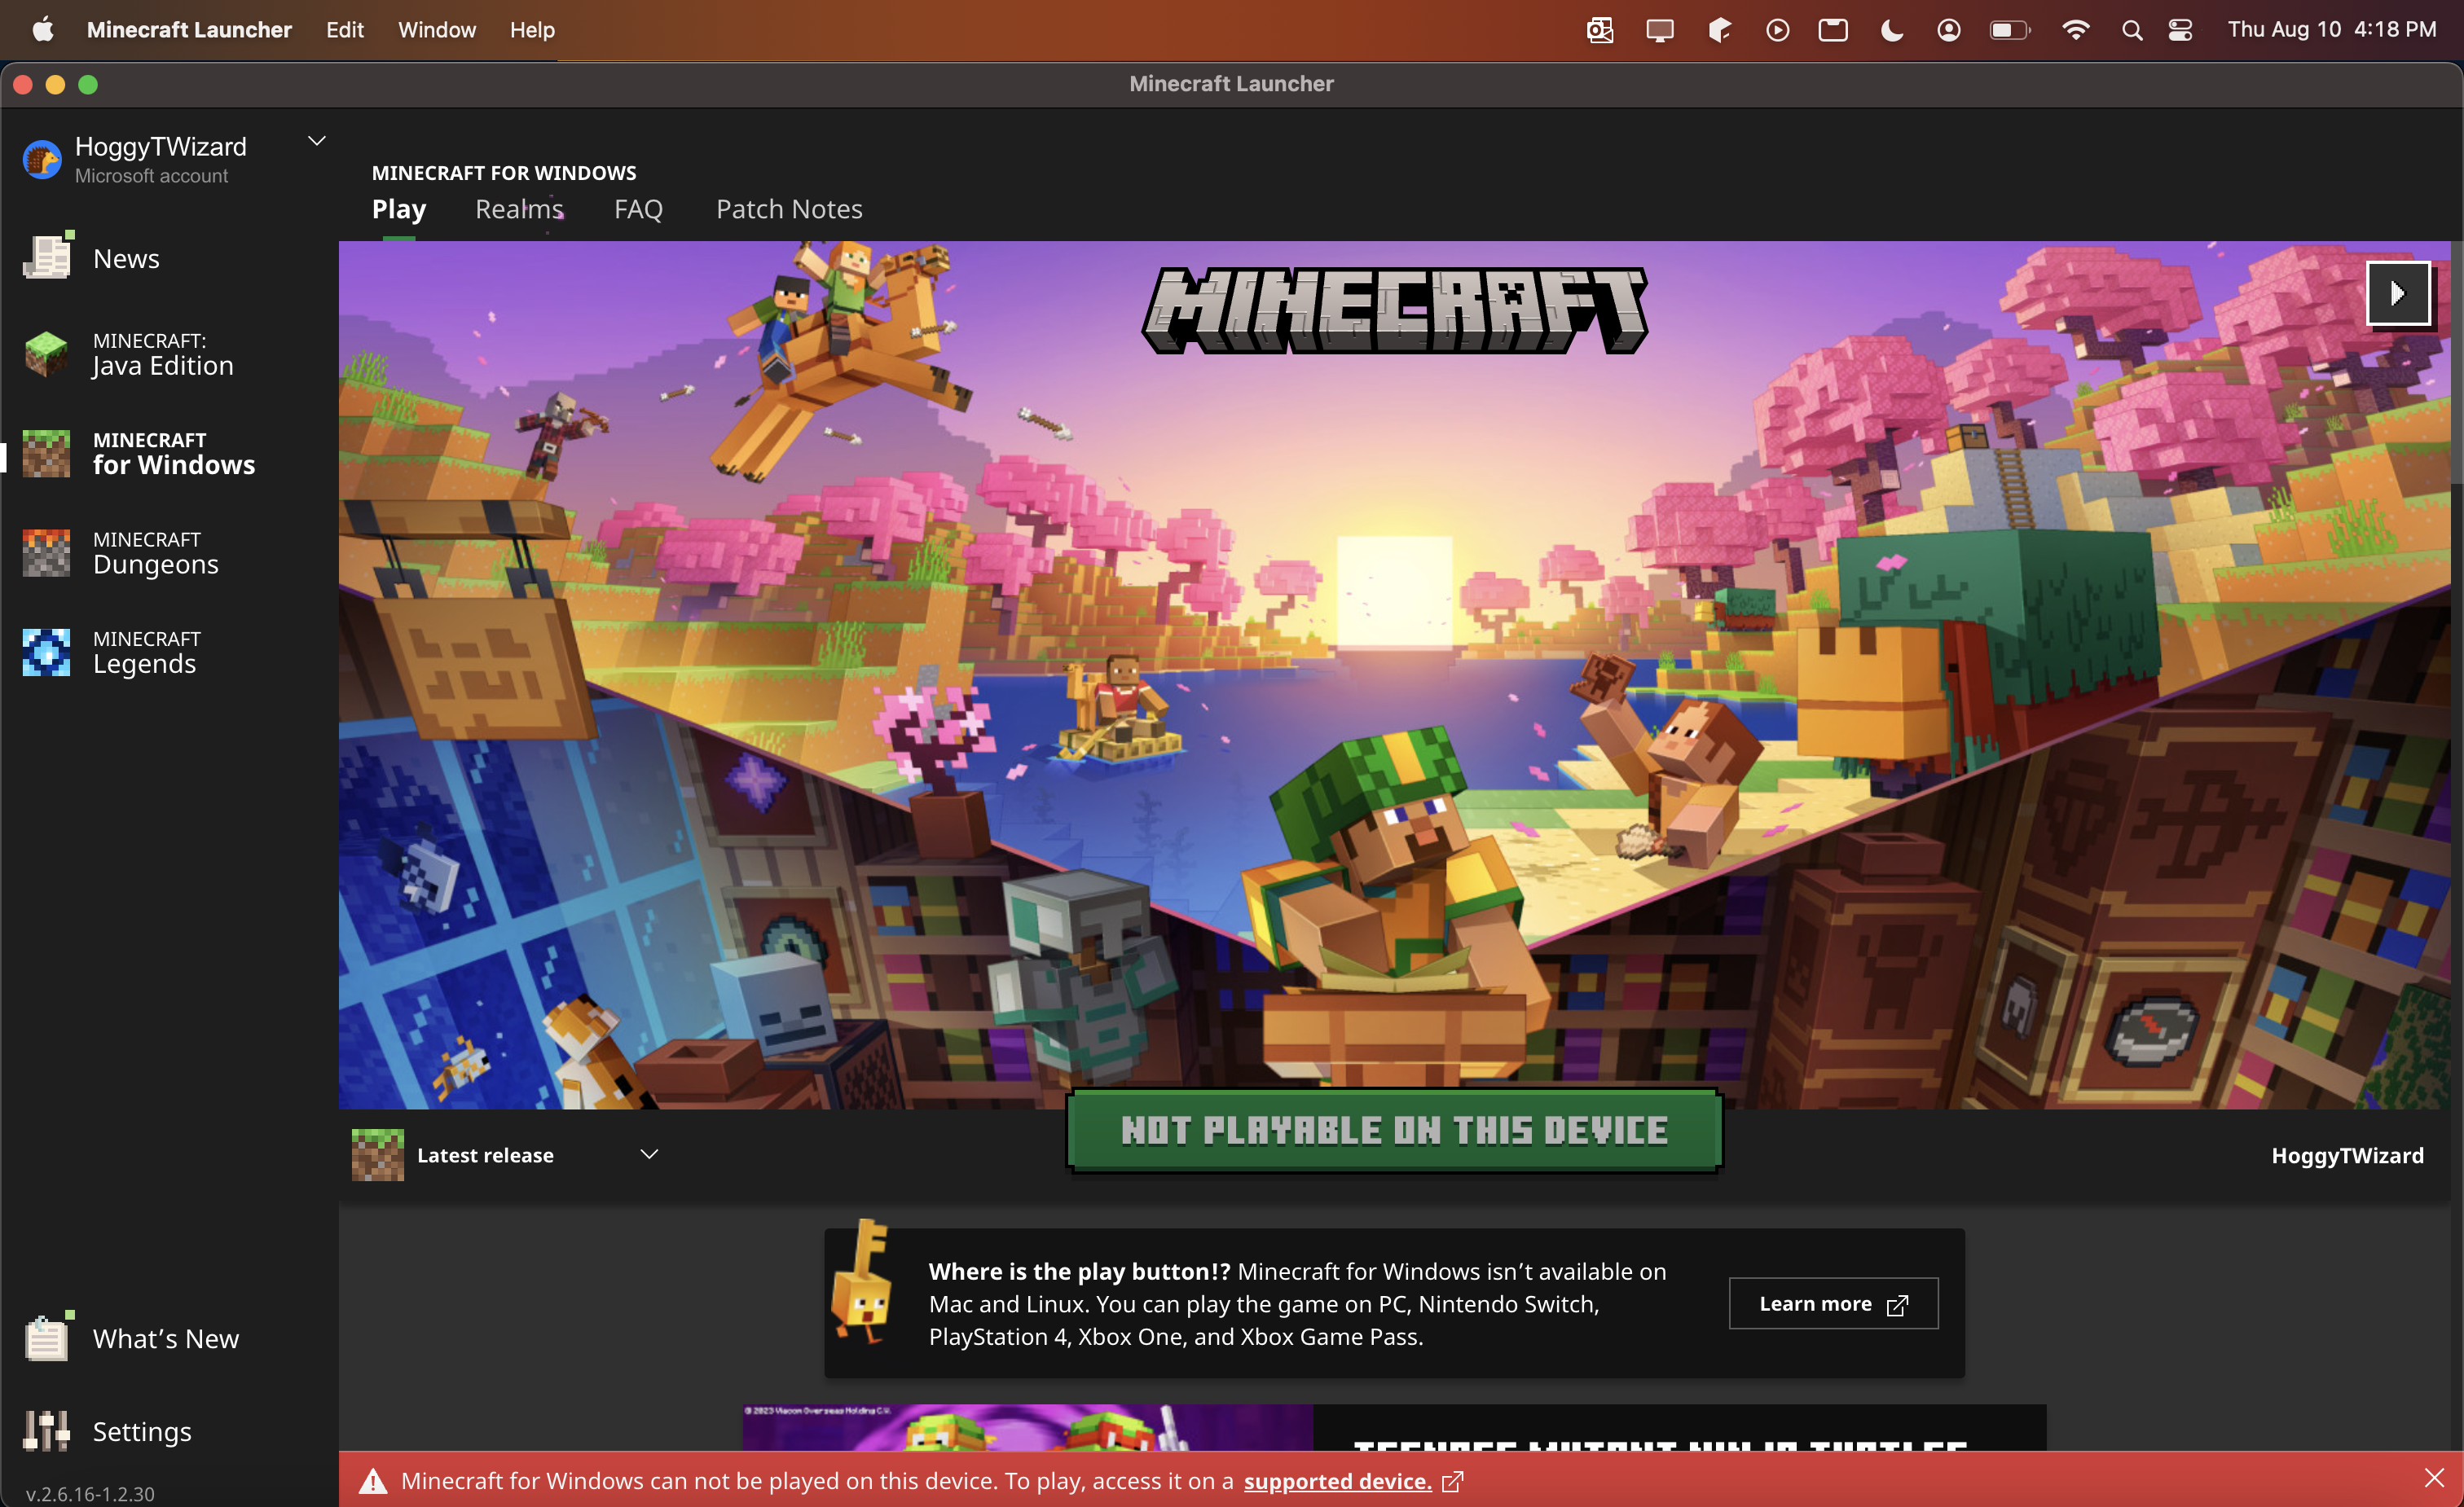Viewport: 2464px width, 1507px height.
Task: Open macOS Control Center icon
Action: click(x=2180, y=30)
